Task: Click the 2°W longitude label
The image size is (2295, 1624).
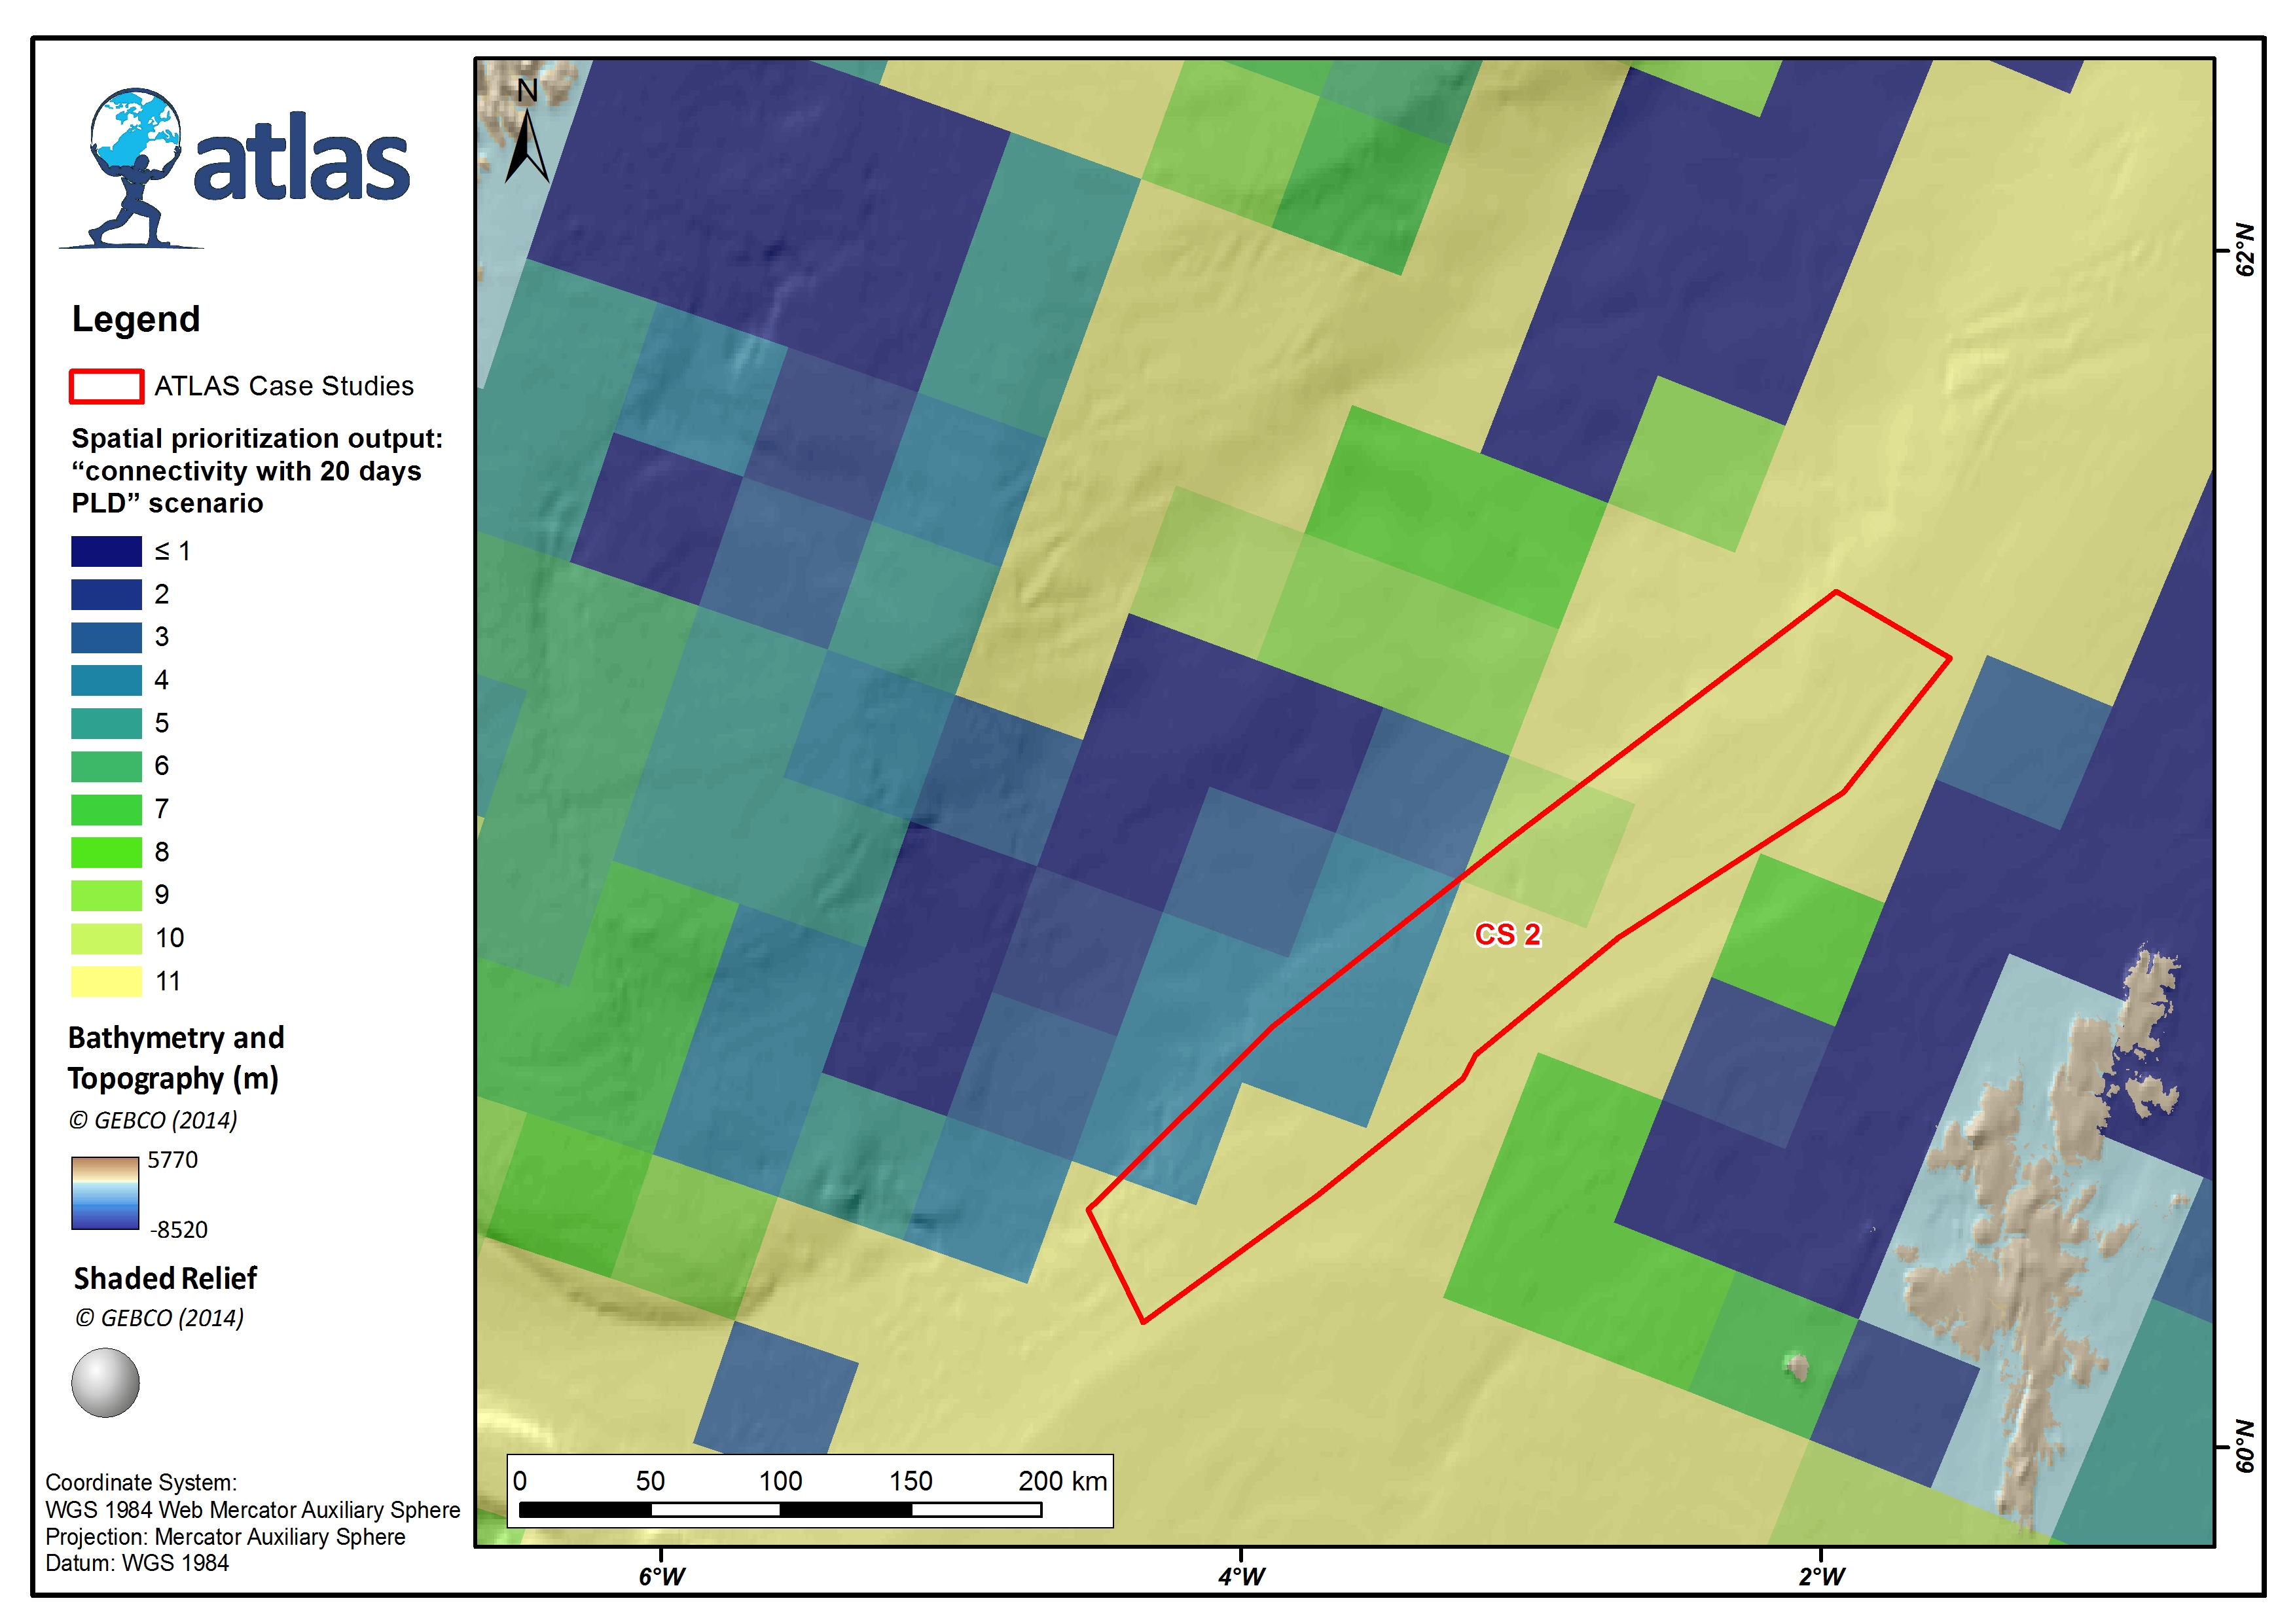Action: pos(1821,1577)
